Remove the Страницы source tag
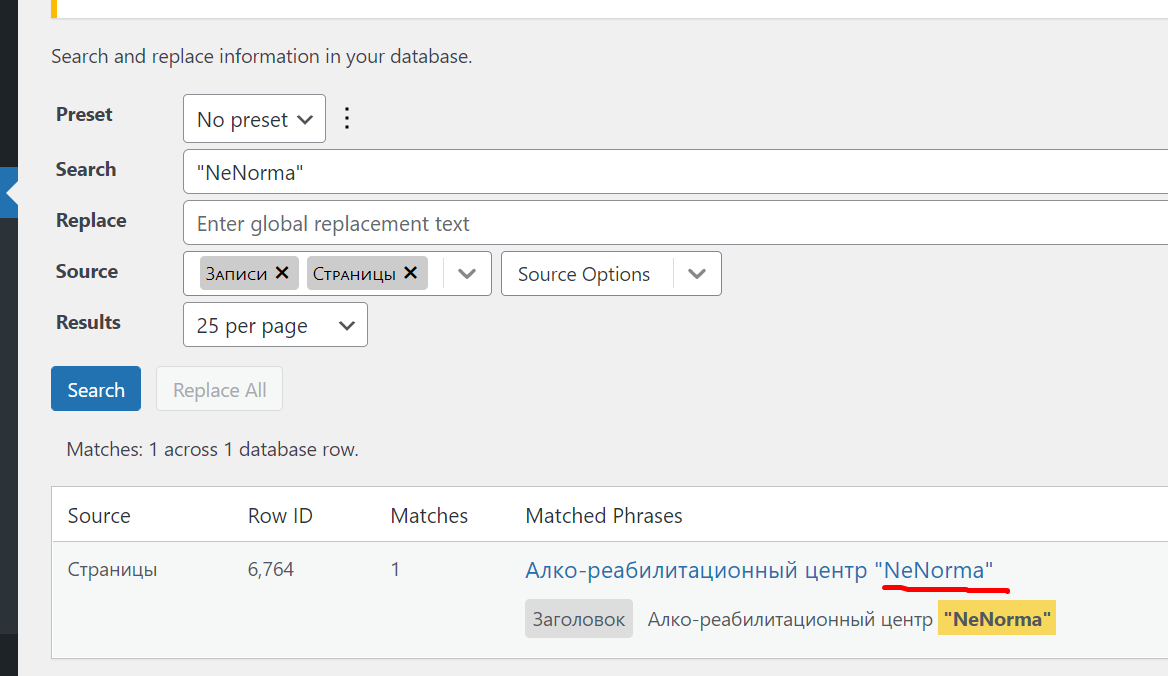The image size is (1168, 676). 410,273
